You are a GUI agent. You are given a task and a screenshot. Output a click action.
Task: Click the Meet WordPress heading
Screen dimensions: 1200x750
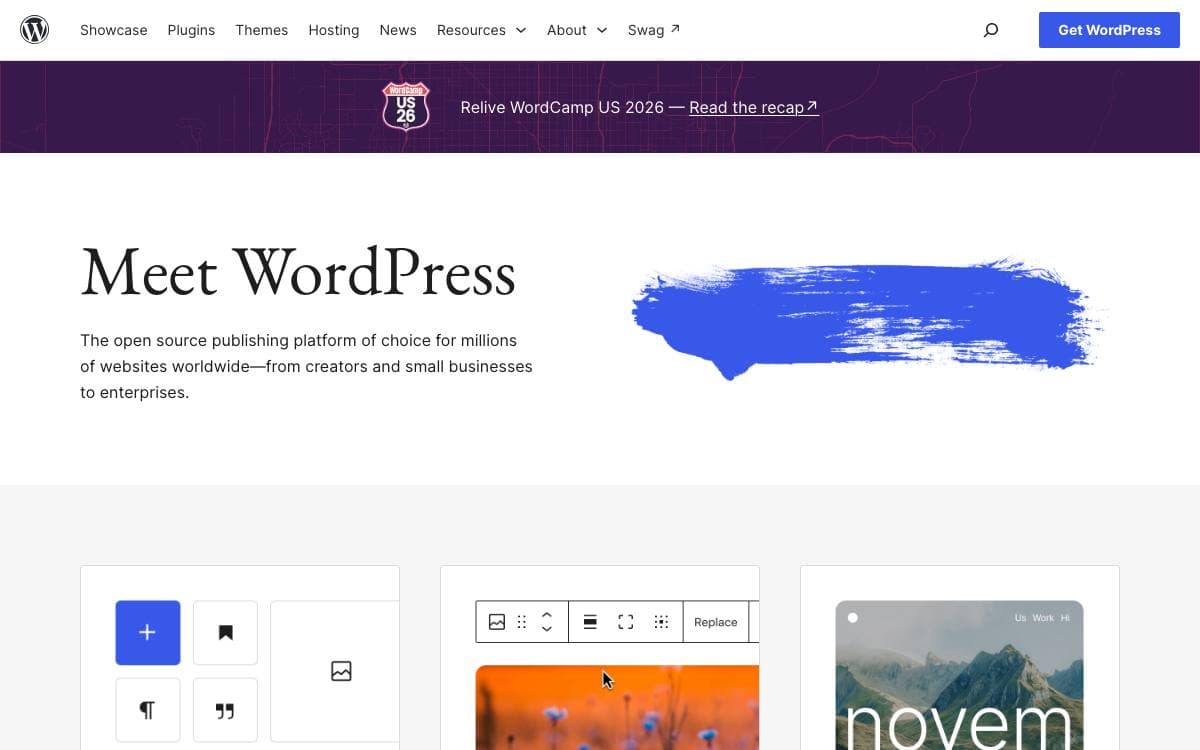click(298, 272)
